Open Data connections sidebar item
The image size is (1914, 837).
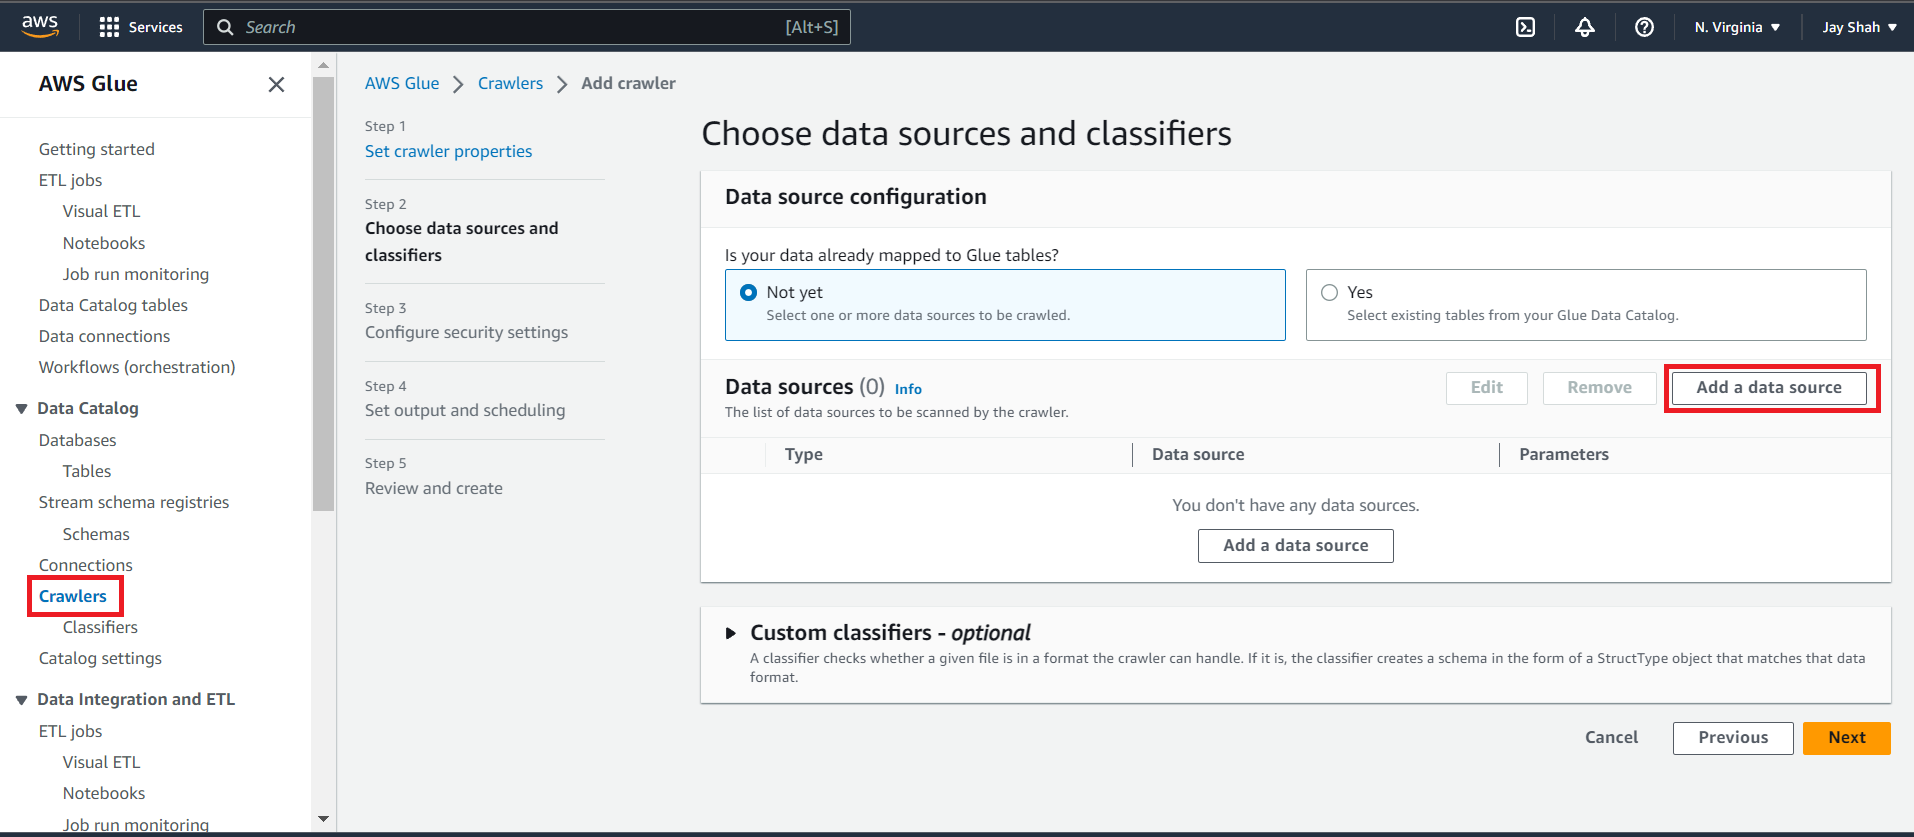tap(105, 336)
